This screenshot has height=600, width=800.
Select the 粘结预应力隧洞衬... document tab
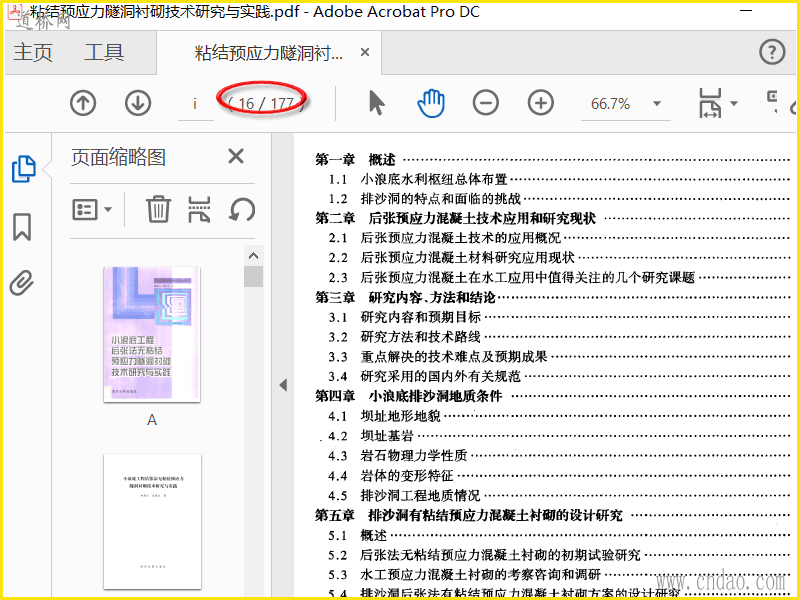tap(268, 53)
